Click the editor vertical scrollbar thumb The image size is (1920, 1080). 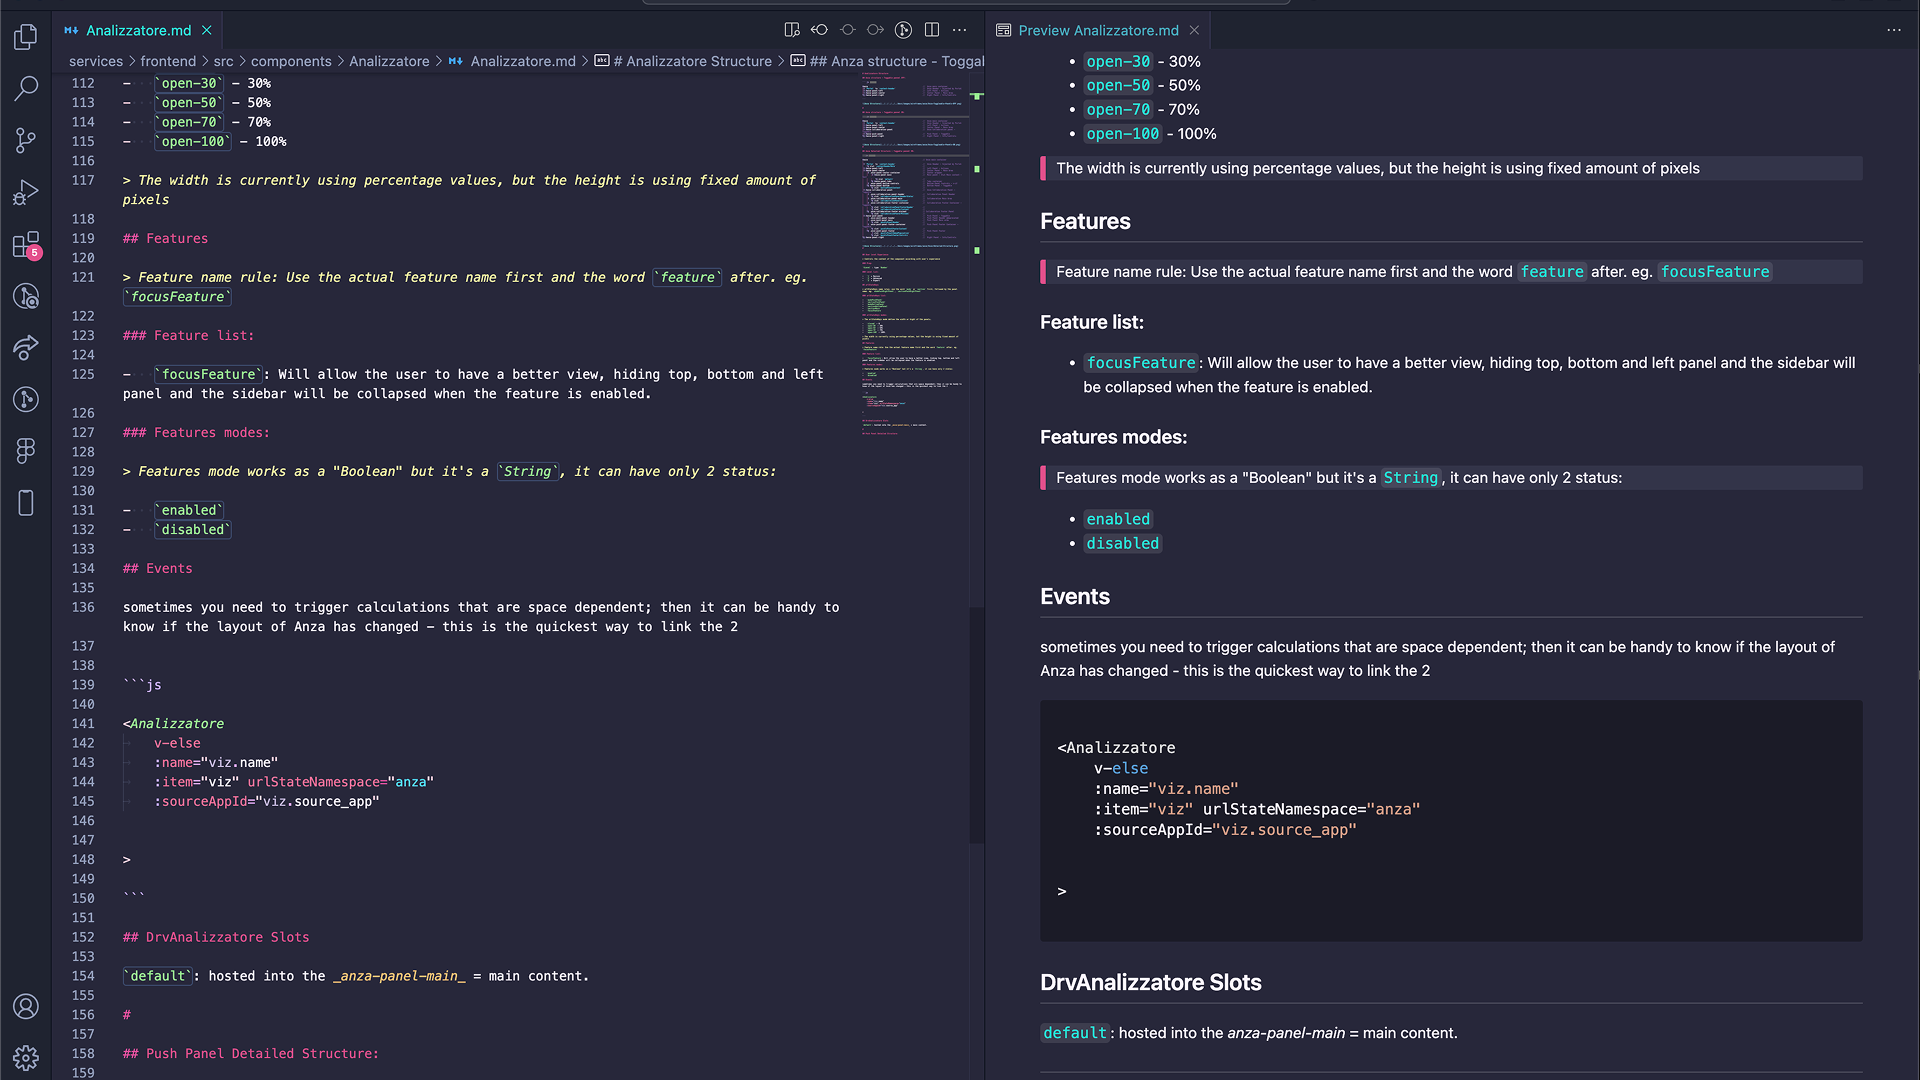[x=977, y=725]
